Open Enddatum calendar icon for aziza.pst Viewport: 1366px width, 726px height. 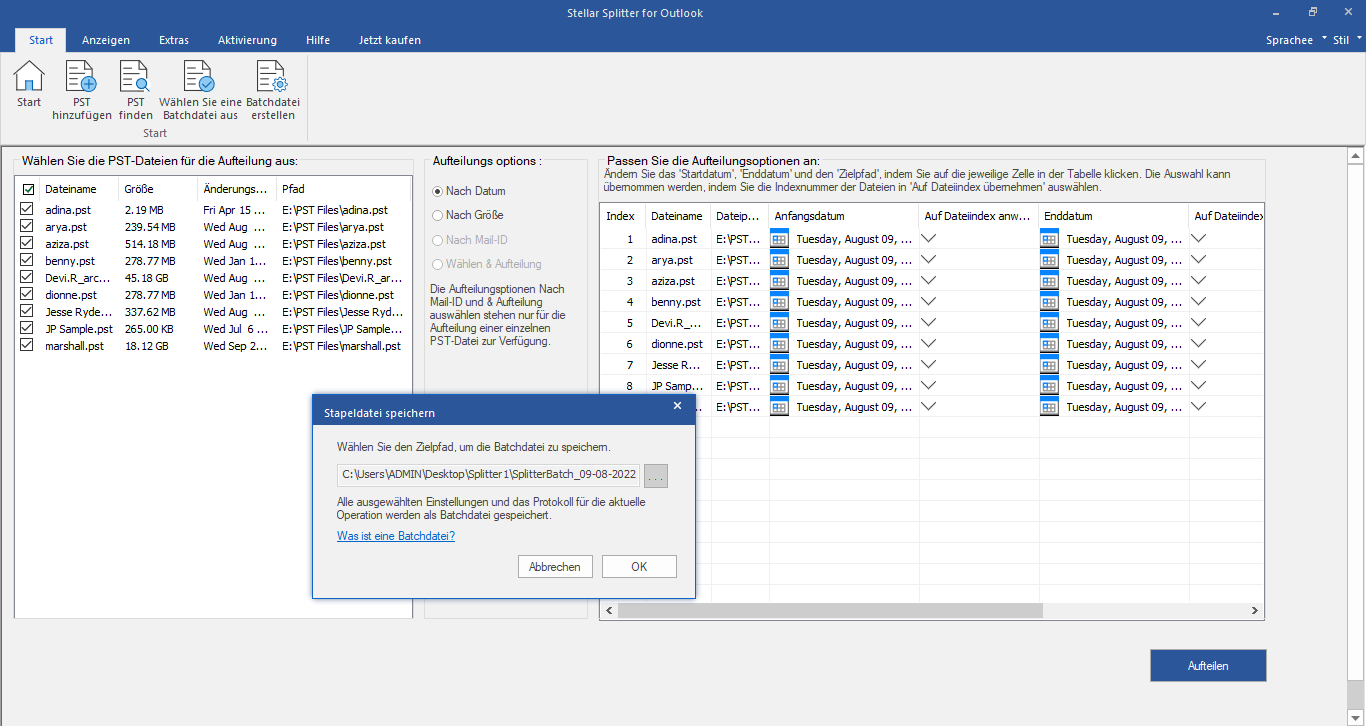pos(1050,281)
